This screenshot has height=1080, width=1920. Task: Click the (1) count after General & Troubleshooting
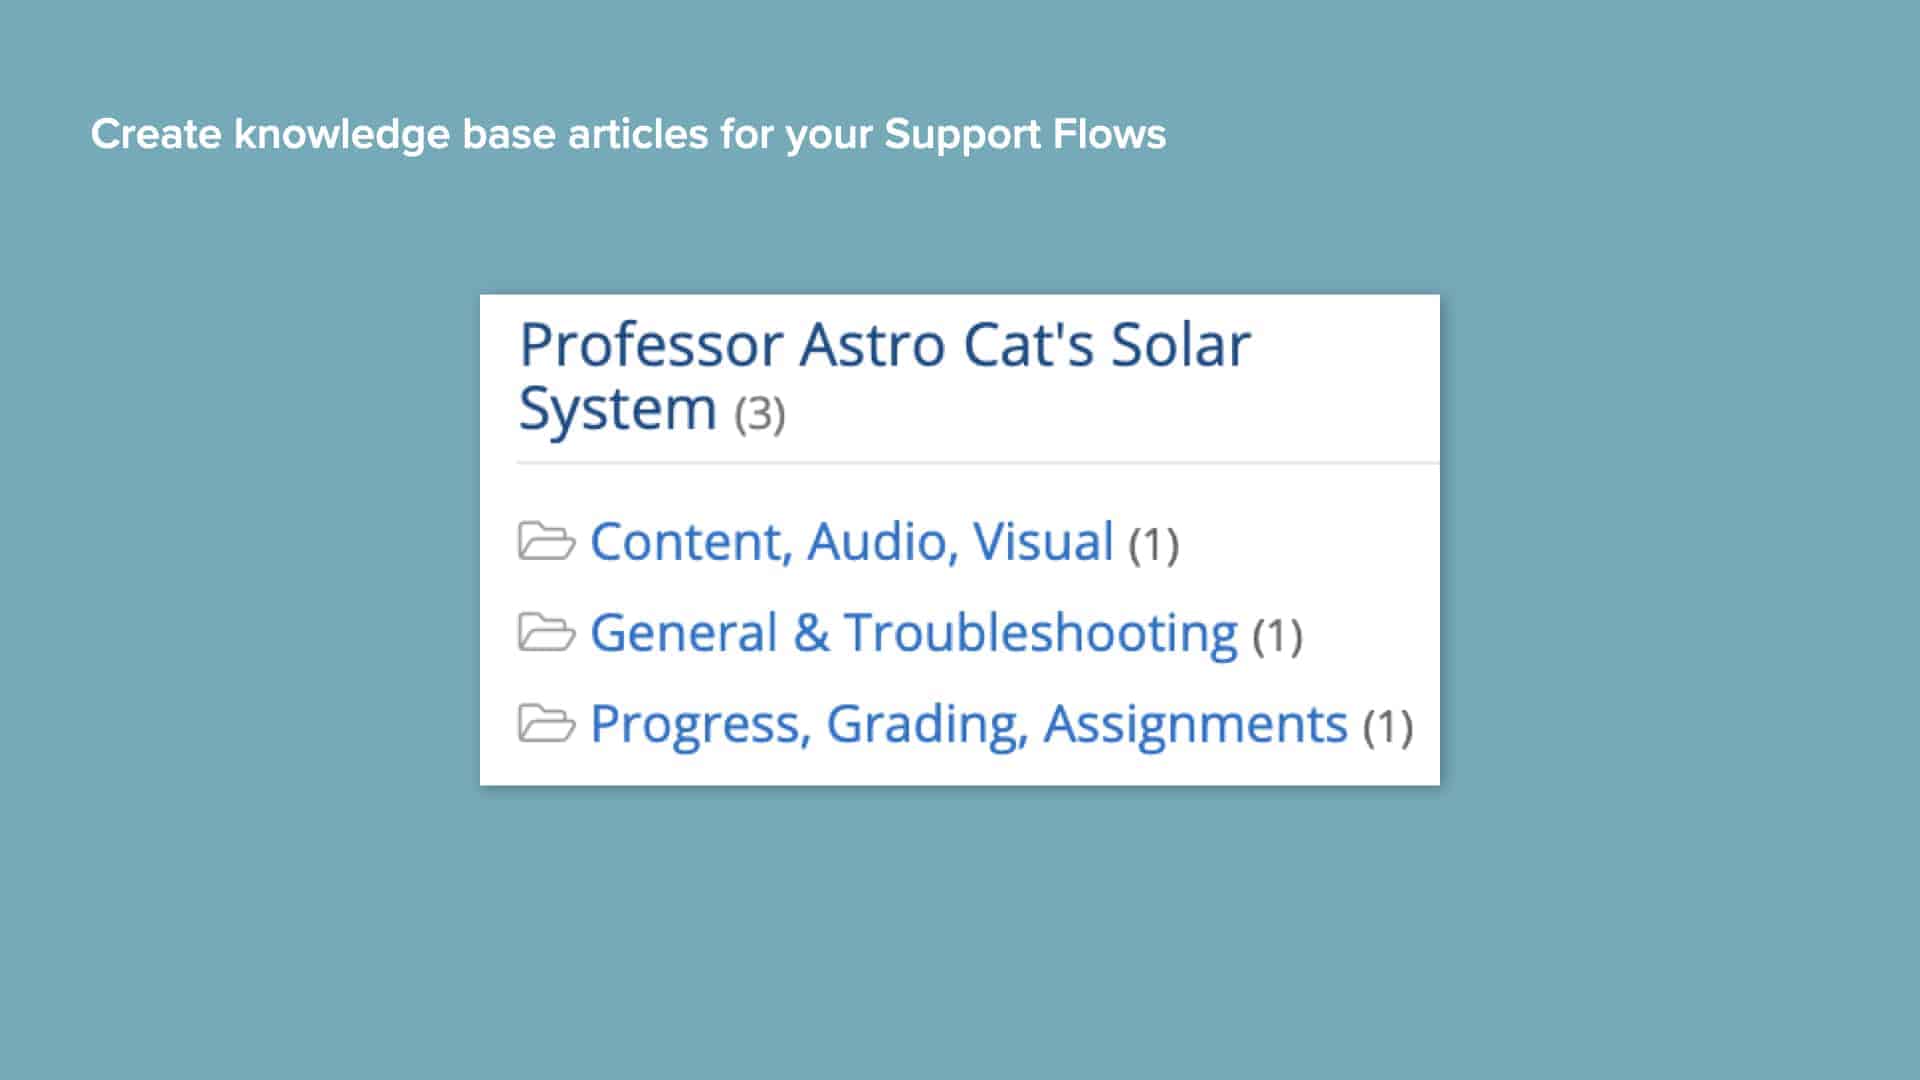[x=1279, y=633]
